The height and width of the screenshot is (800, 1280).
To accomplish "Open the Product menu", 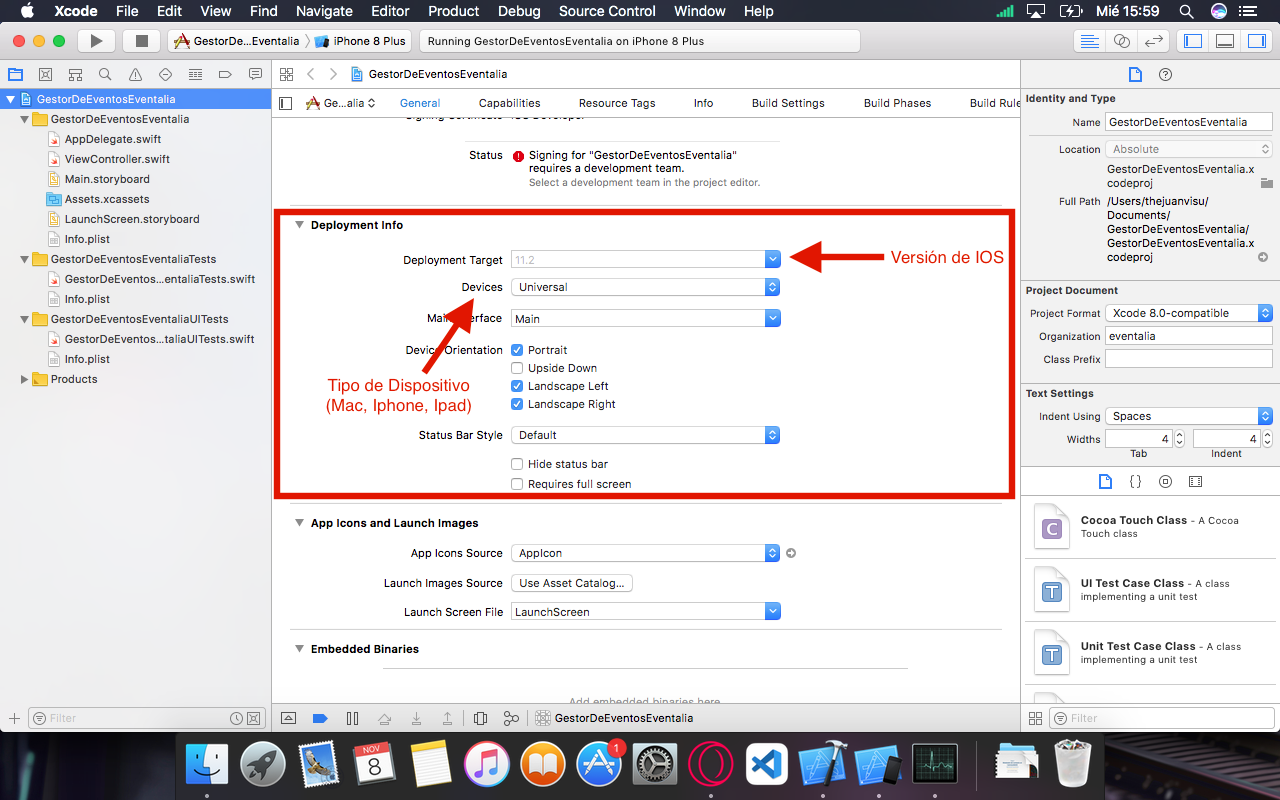I will (x=453, y=11).
